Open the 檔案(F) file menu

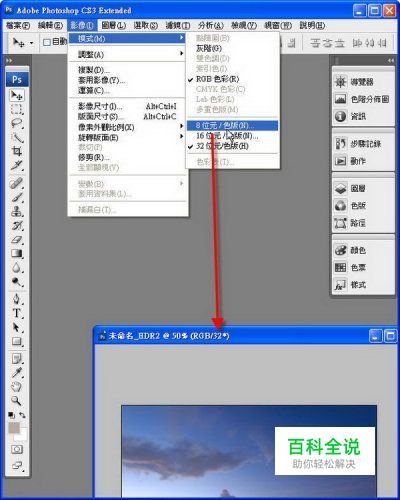pyautogui.click(x=18, y=25)
